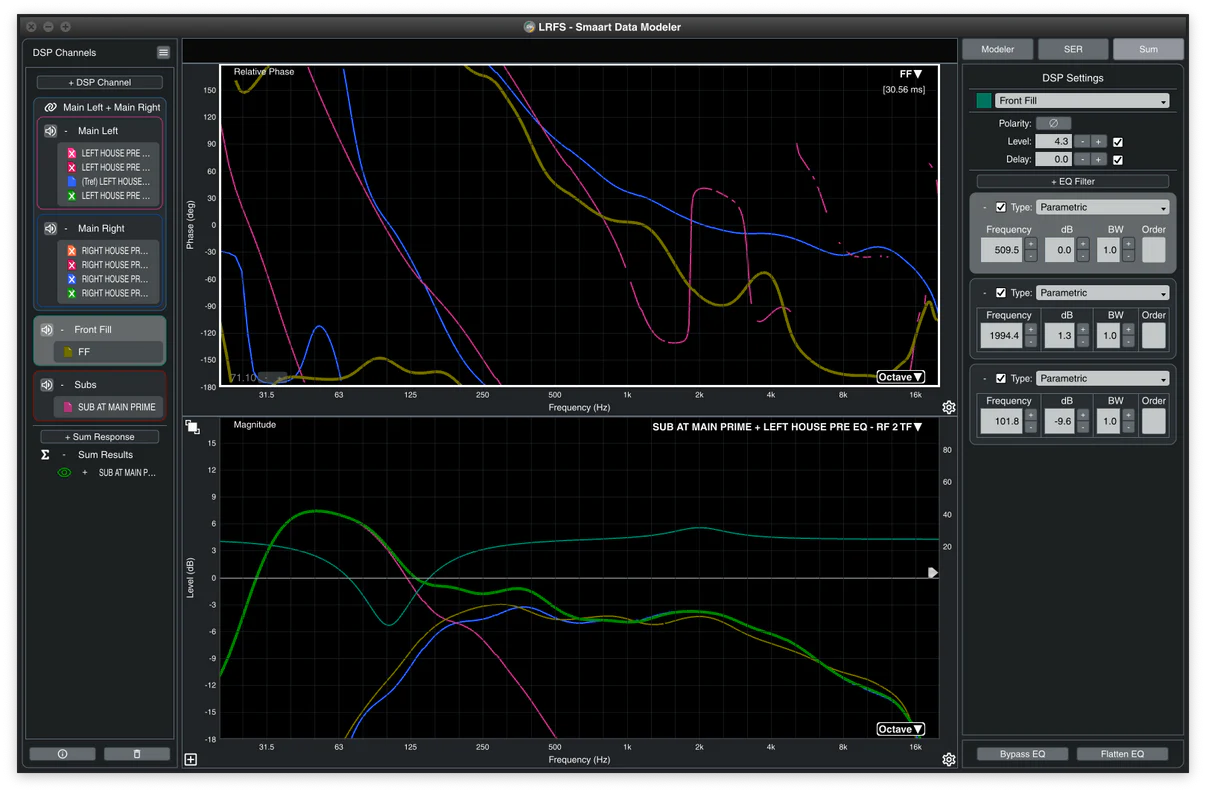Toggle the polarity invert button
1206x793 pixels.
1053,123
